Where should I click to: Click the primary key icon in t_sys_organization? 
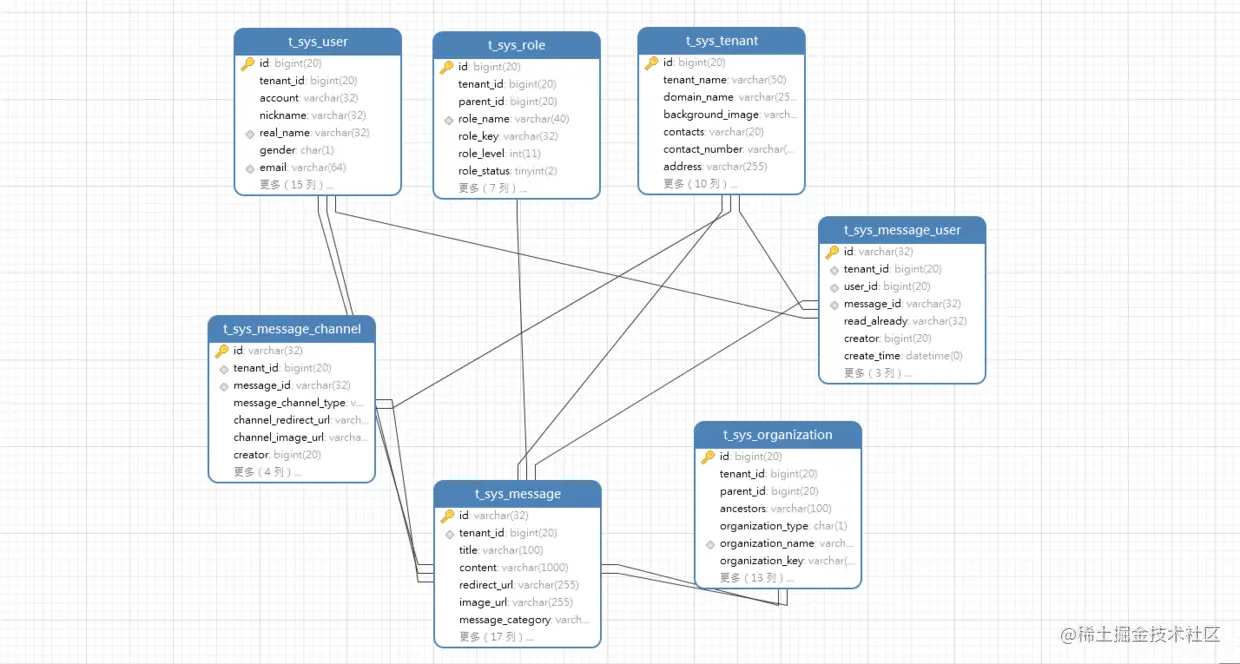(708, 457)
